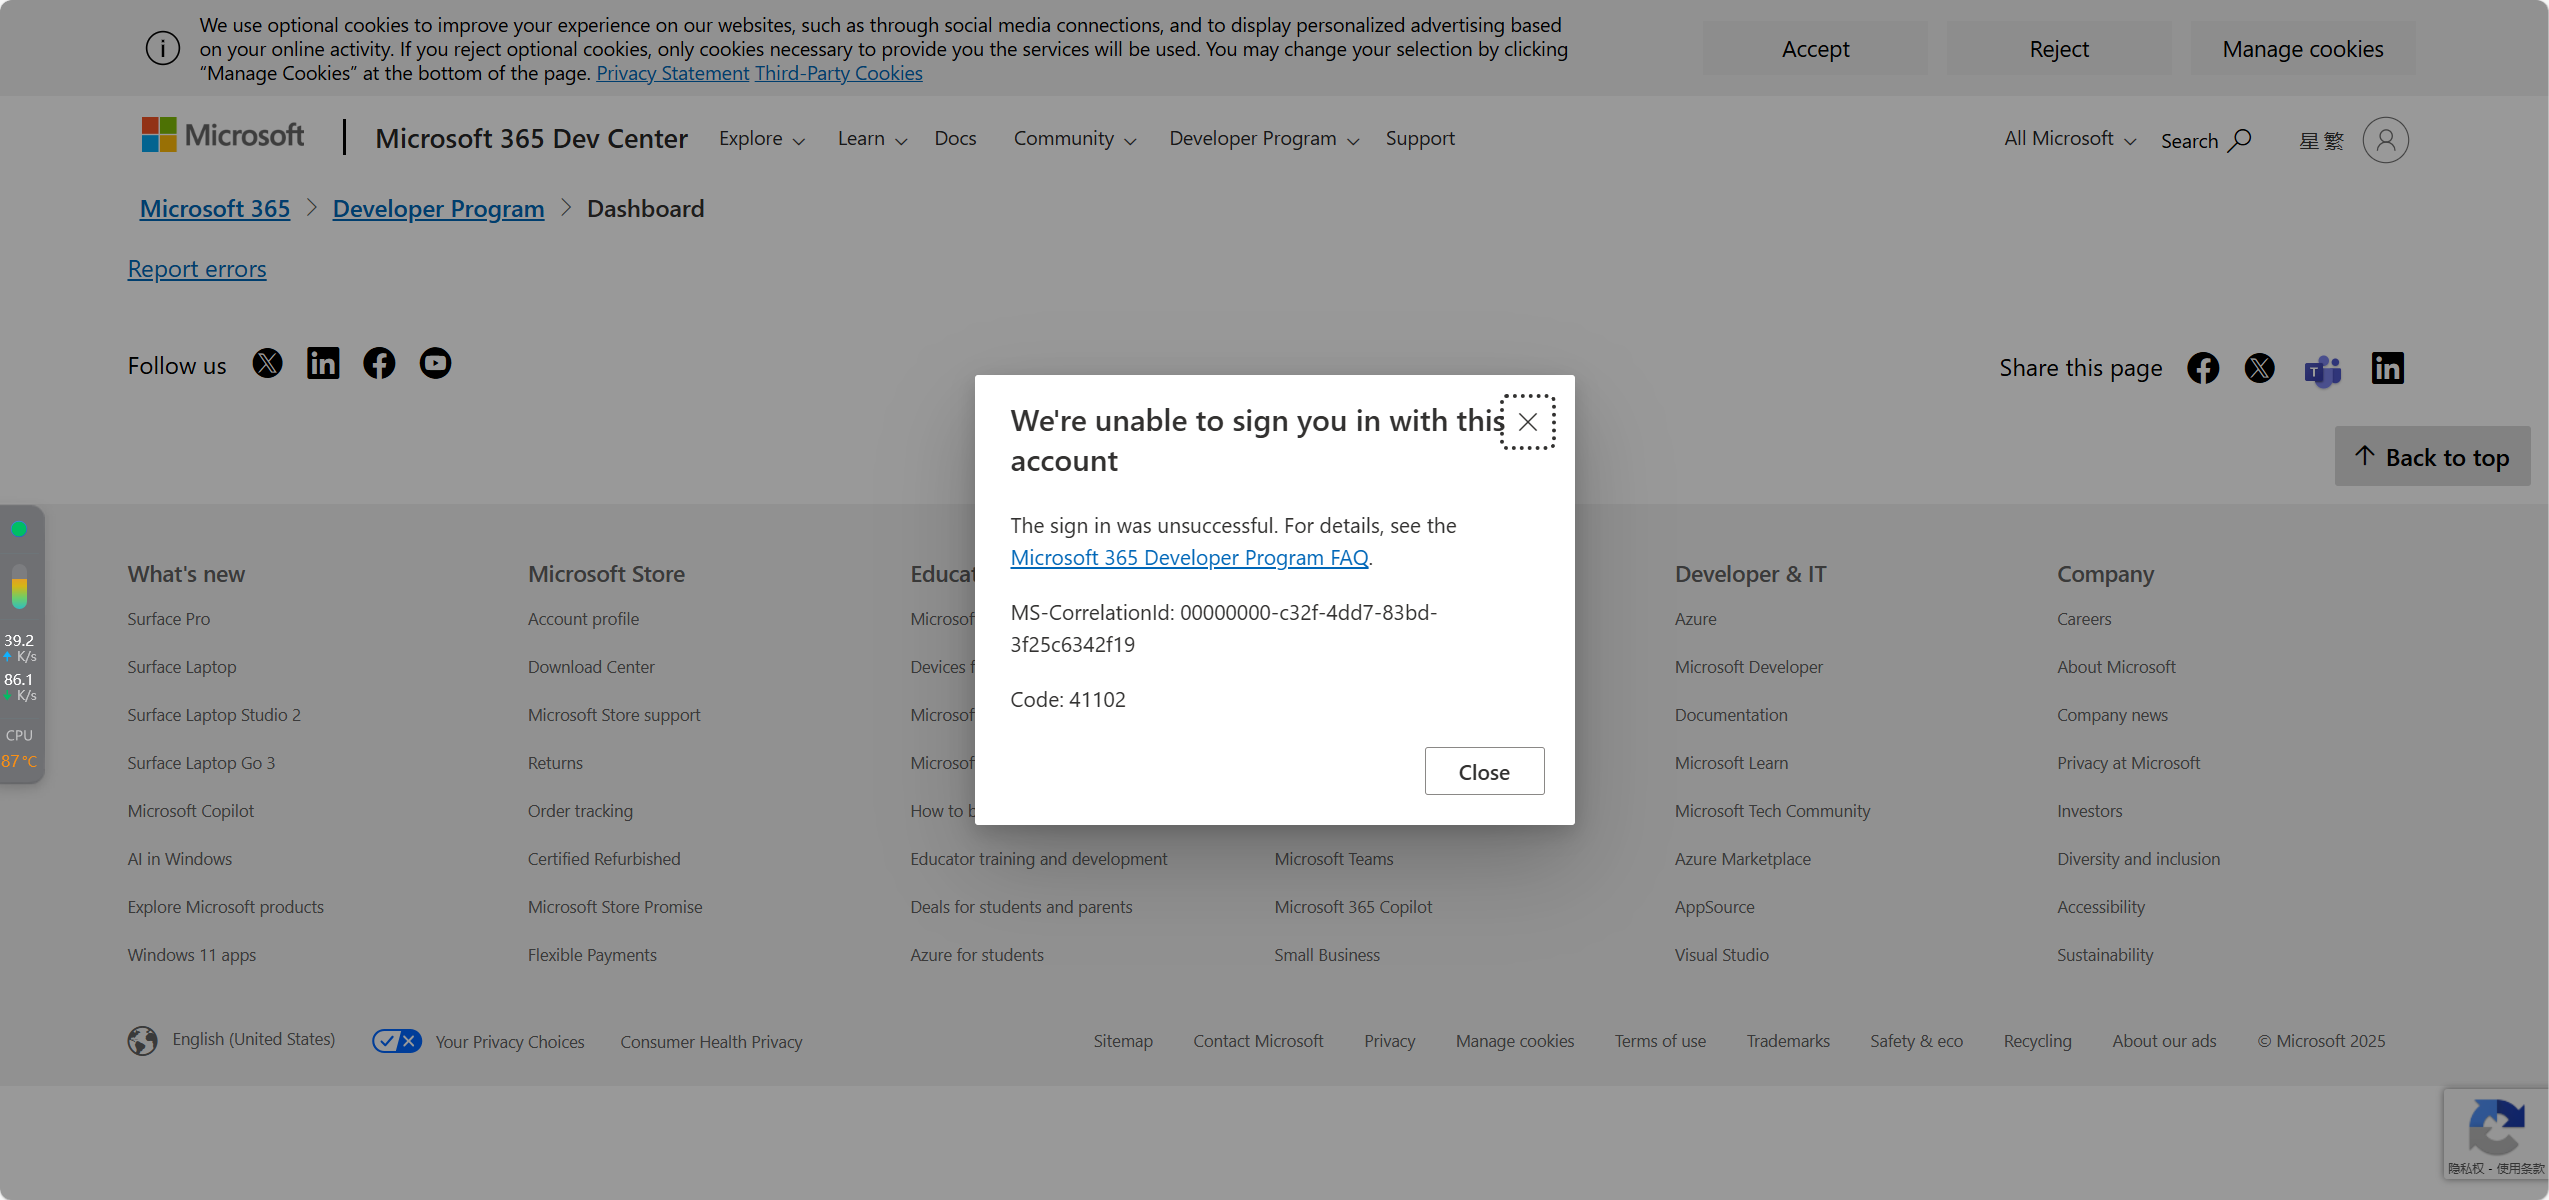Close the sign-in error dialog with X
Viewport: 2549px width, 1200px height.
(x=1527, y=422)
